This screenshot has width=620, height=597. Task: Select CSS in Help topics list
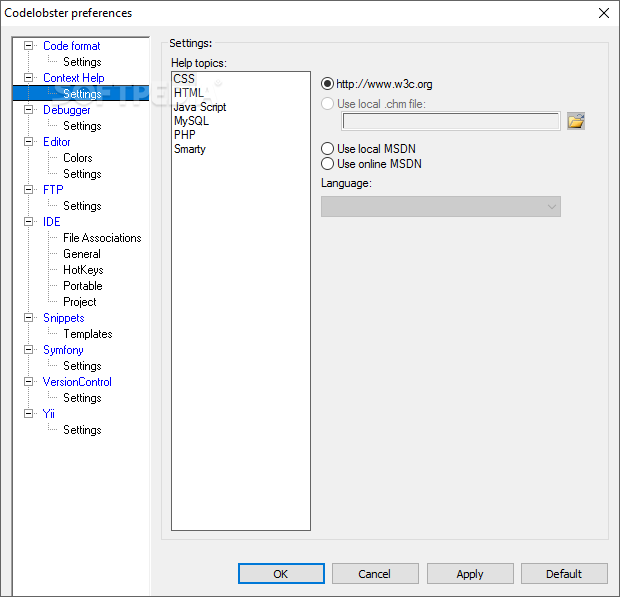(184, 79)
